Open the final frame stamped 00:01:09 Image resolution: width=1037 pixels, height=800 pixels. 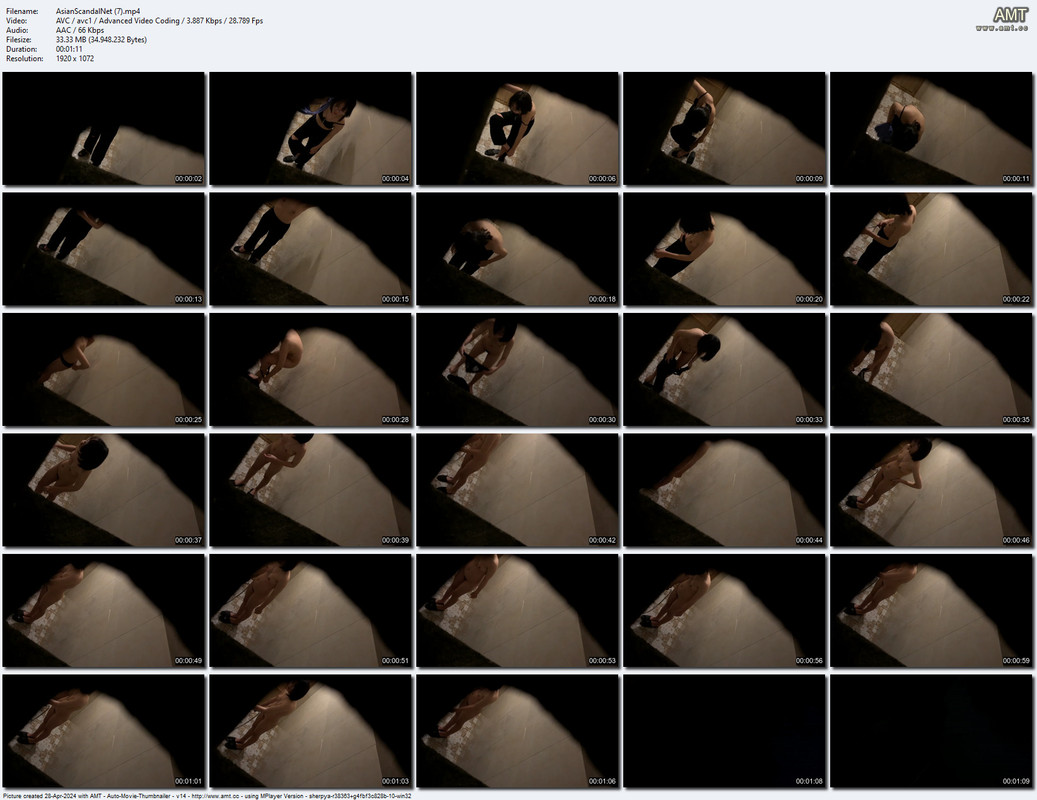(x=931, y=731)
